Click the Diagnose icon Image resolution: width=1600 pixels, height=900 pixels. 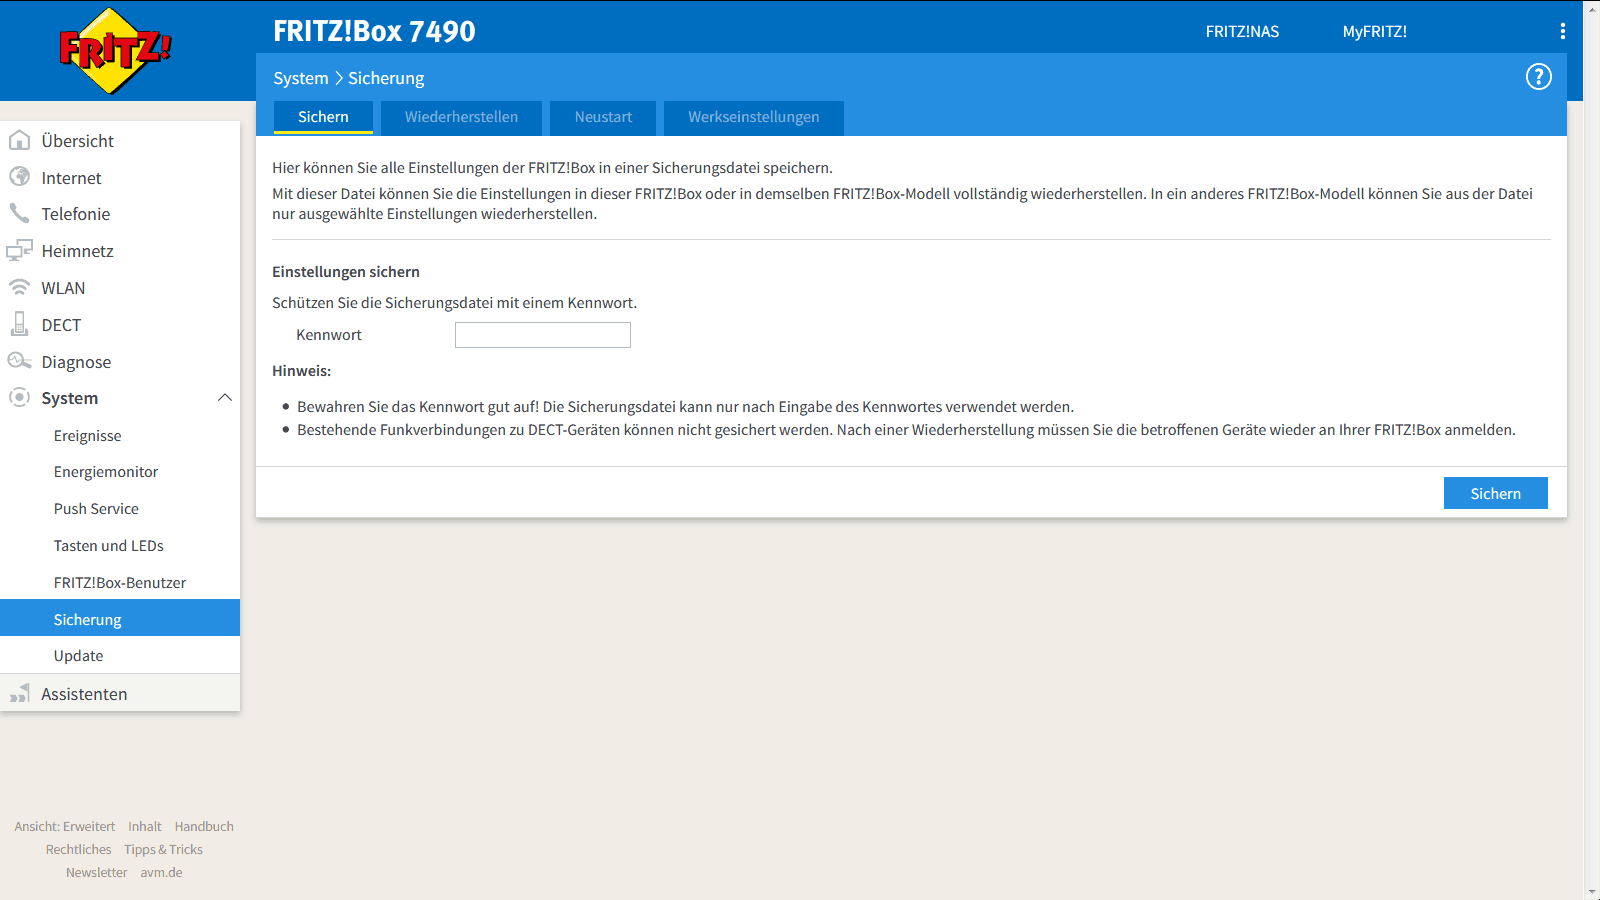pyautogui.click(x=19, y=361)
